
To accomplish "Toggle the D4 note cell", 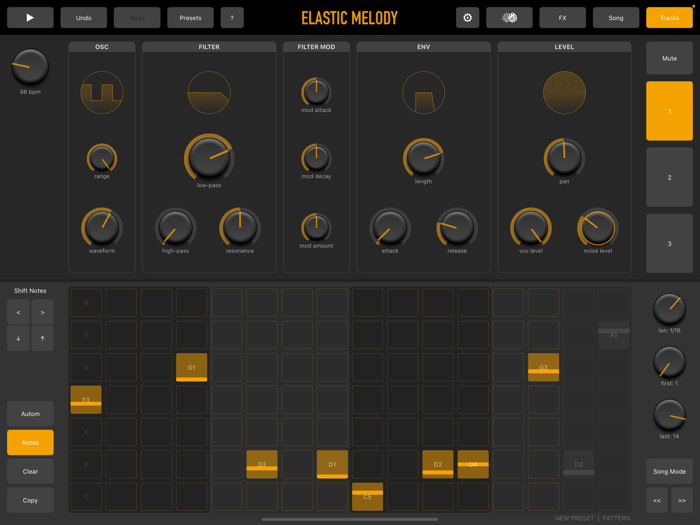I will click(473, 464).
